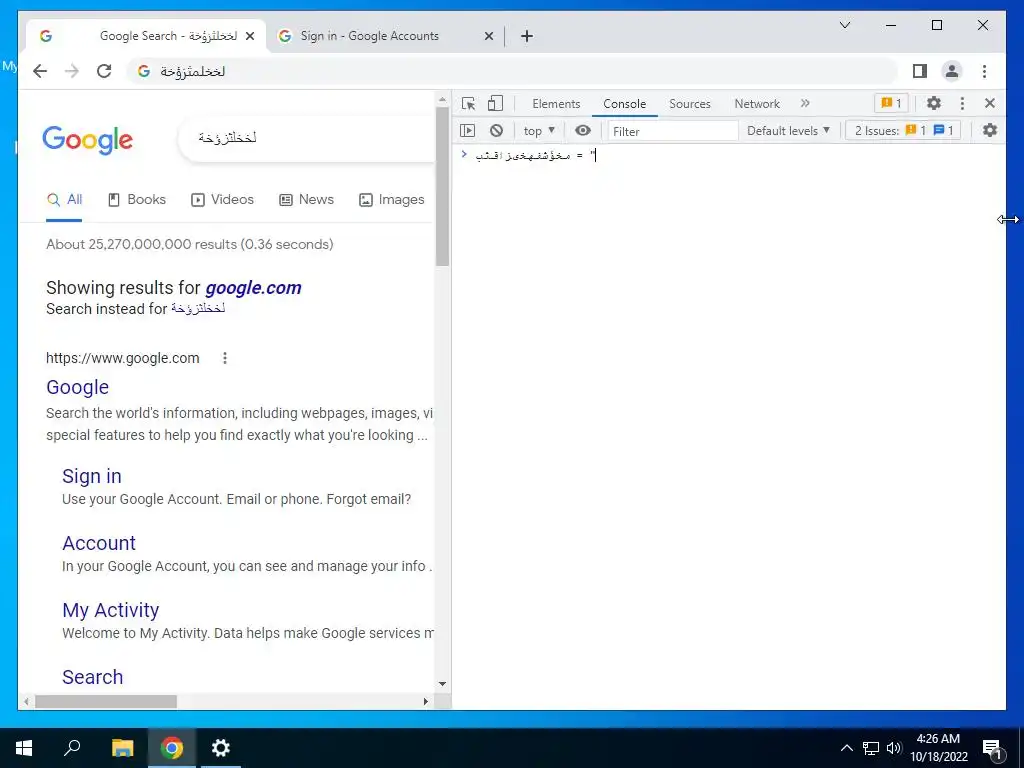Open the volume control tray icon
This screenshot has height=768, width=1024.
point(894,748)
